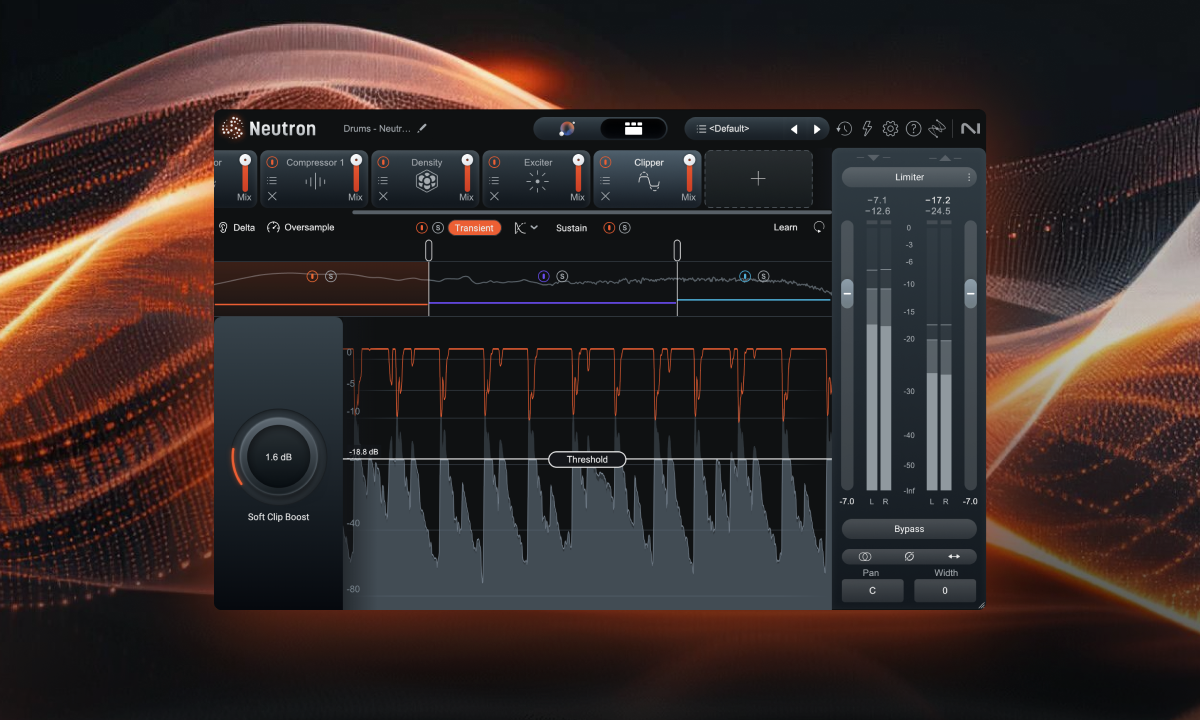Open the Exciter module preset list
This screenshot has width=1200, height=720.
[494, 181]
